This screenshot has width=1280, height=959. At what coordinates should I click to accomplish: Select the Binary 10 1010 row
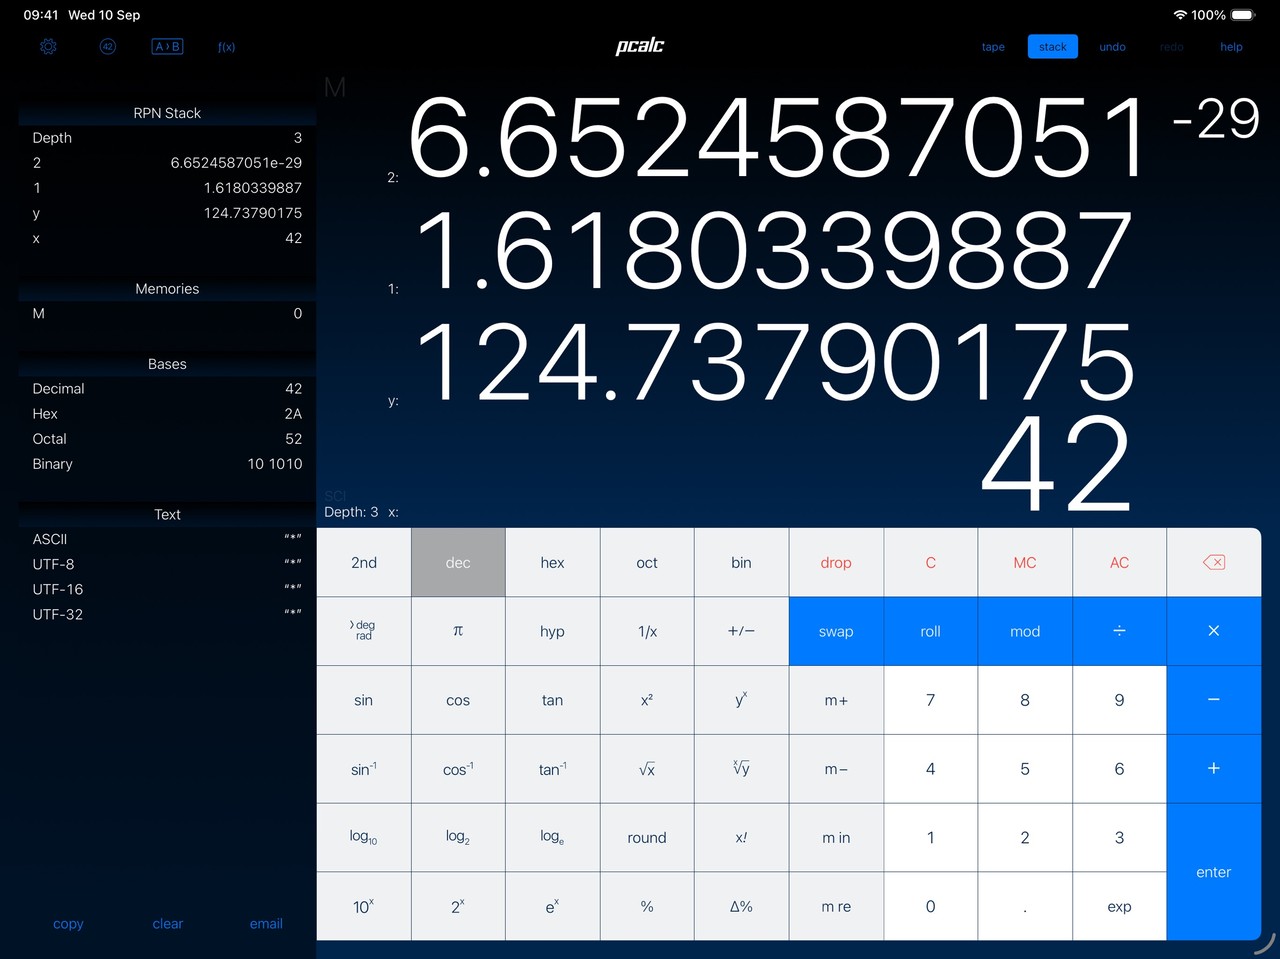(167, 464)
